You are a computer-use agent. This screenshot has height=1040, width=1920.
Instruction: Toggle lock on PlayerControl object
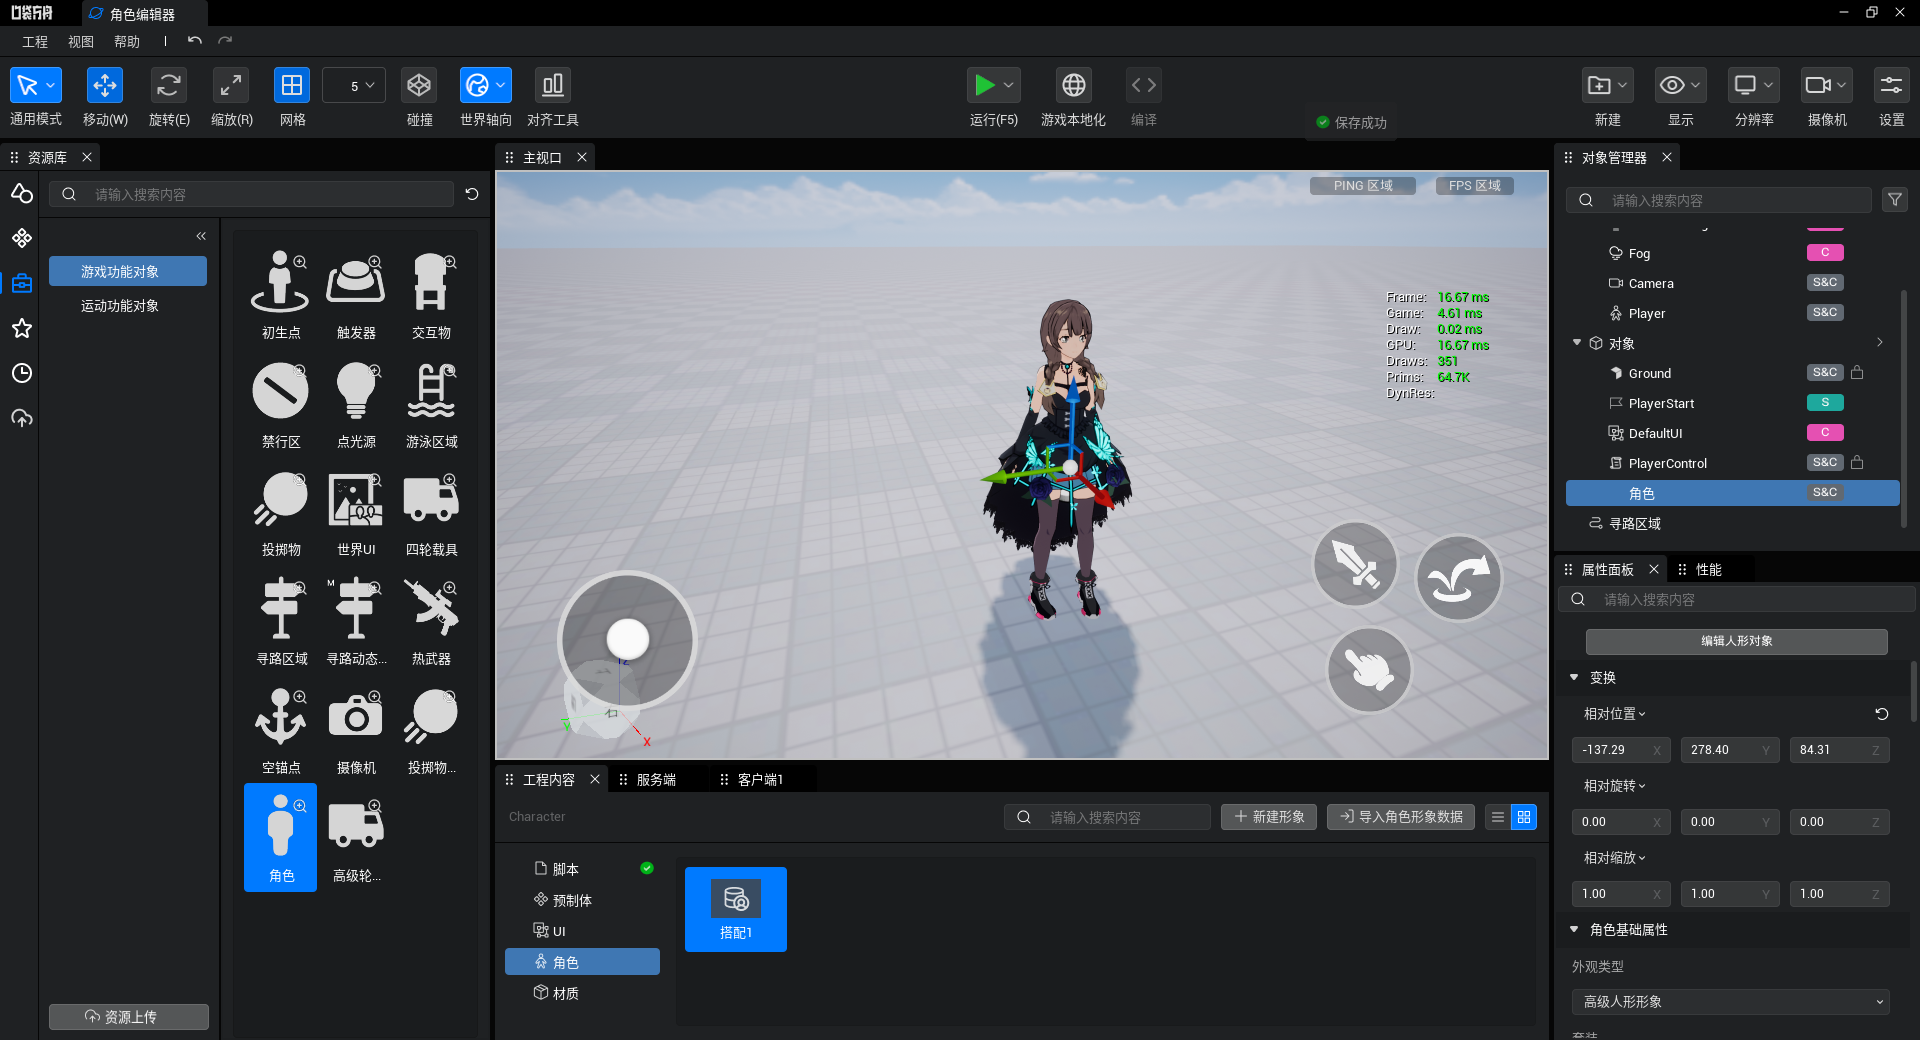[1857, 462]
